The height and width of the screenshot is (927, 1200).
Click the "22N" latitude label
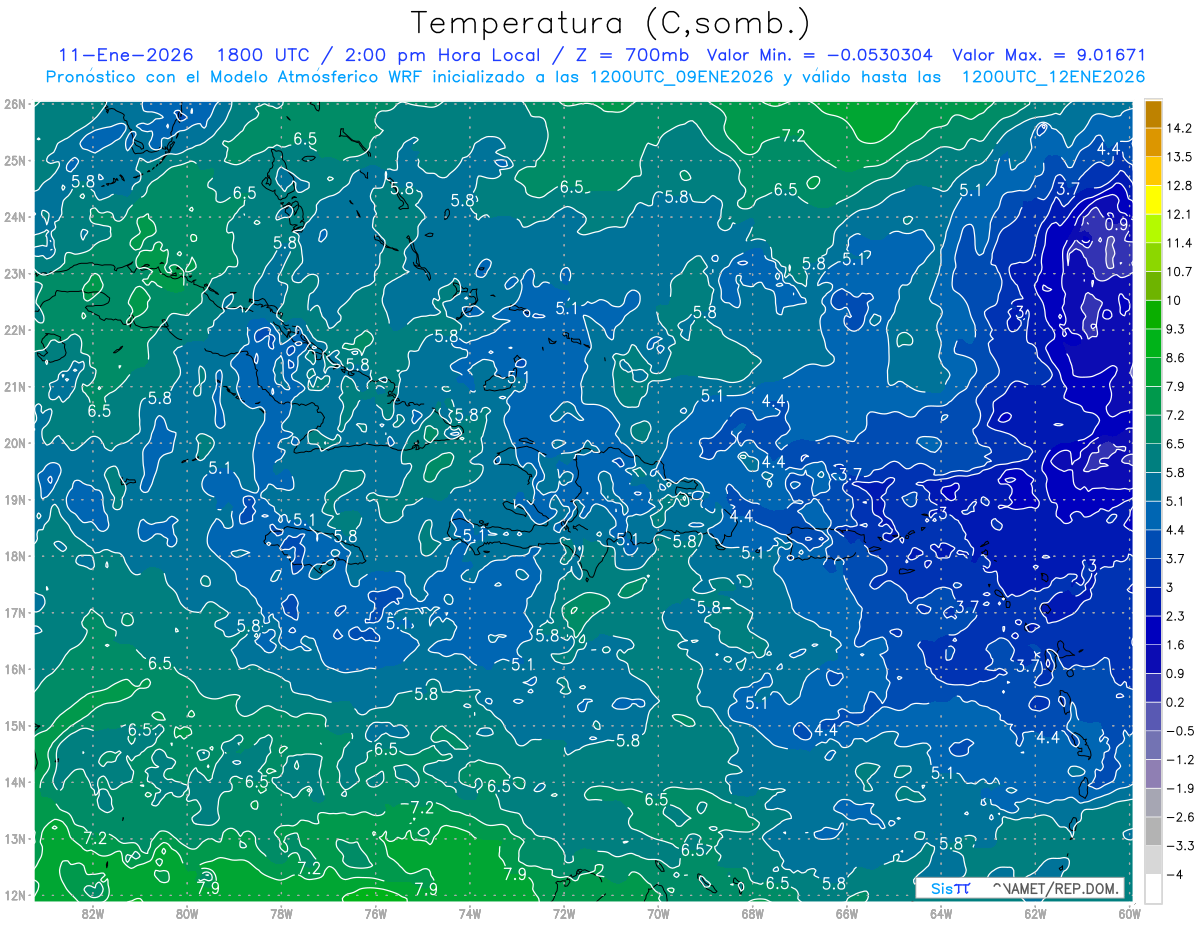click(14, 329)
